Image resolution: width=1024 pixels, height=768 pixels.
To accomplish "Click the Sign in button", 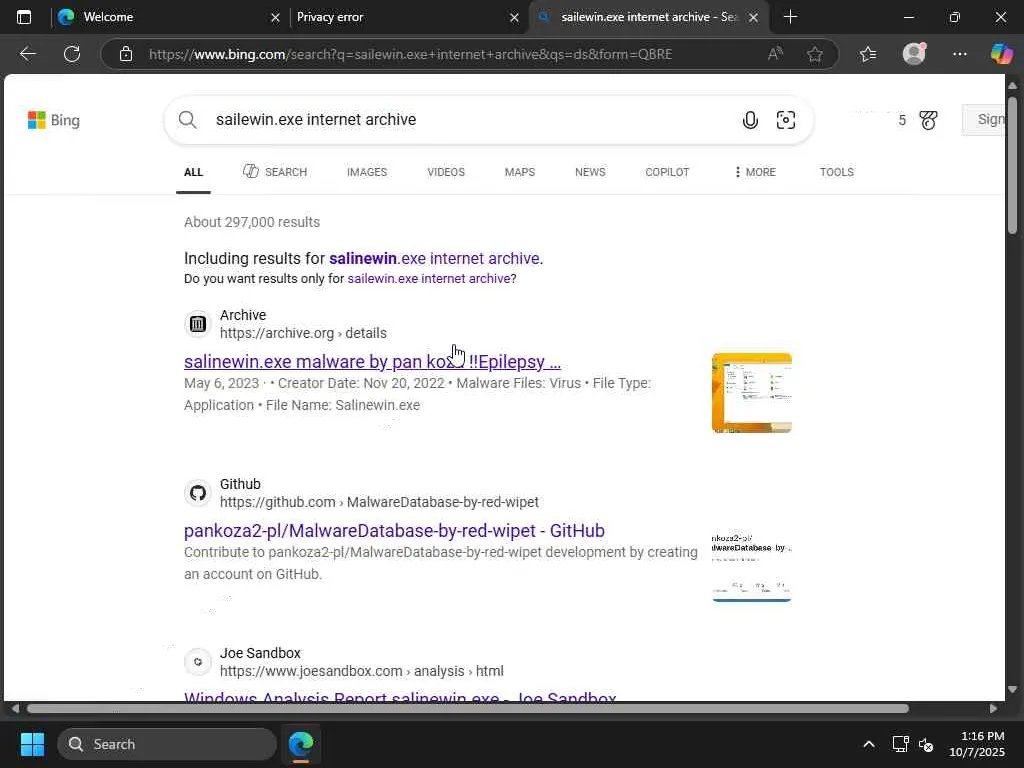I will pos(984,120).
